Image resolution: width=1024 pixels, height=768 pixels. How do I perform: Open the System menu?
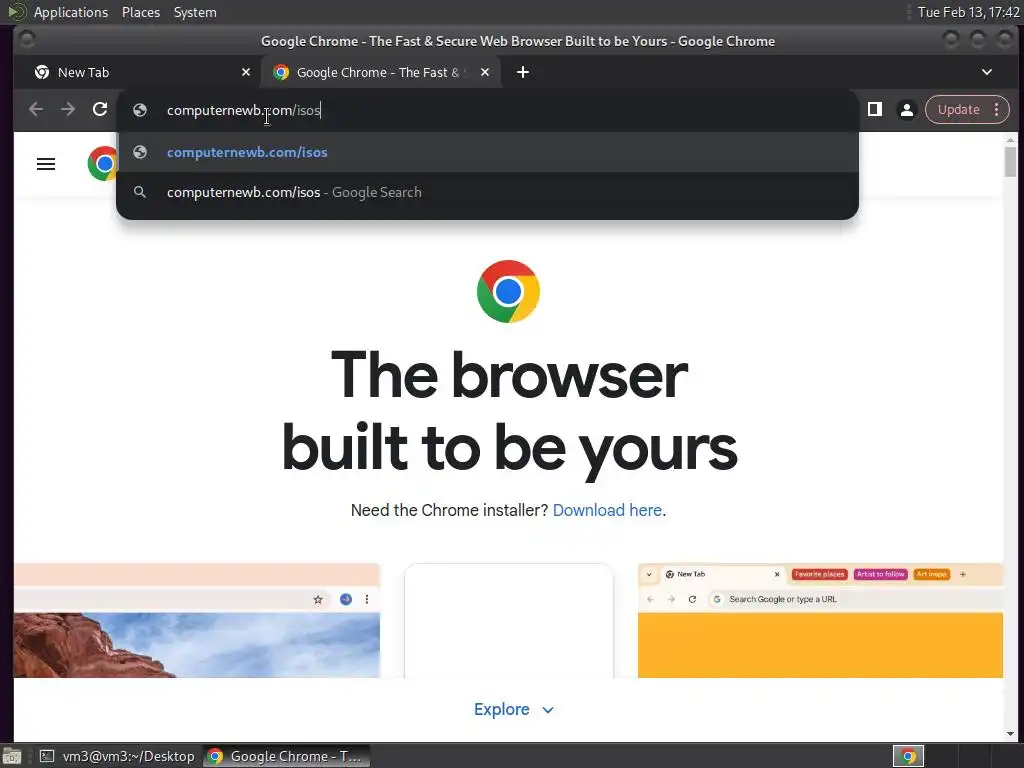[195, 12]
